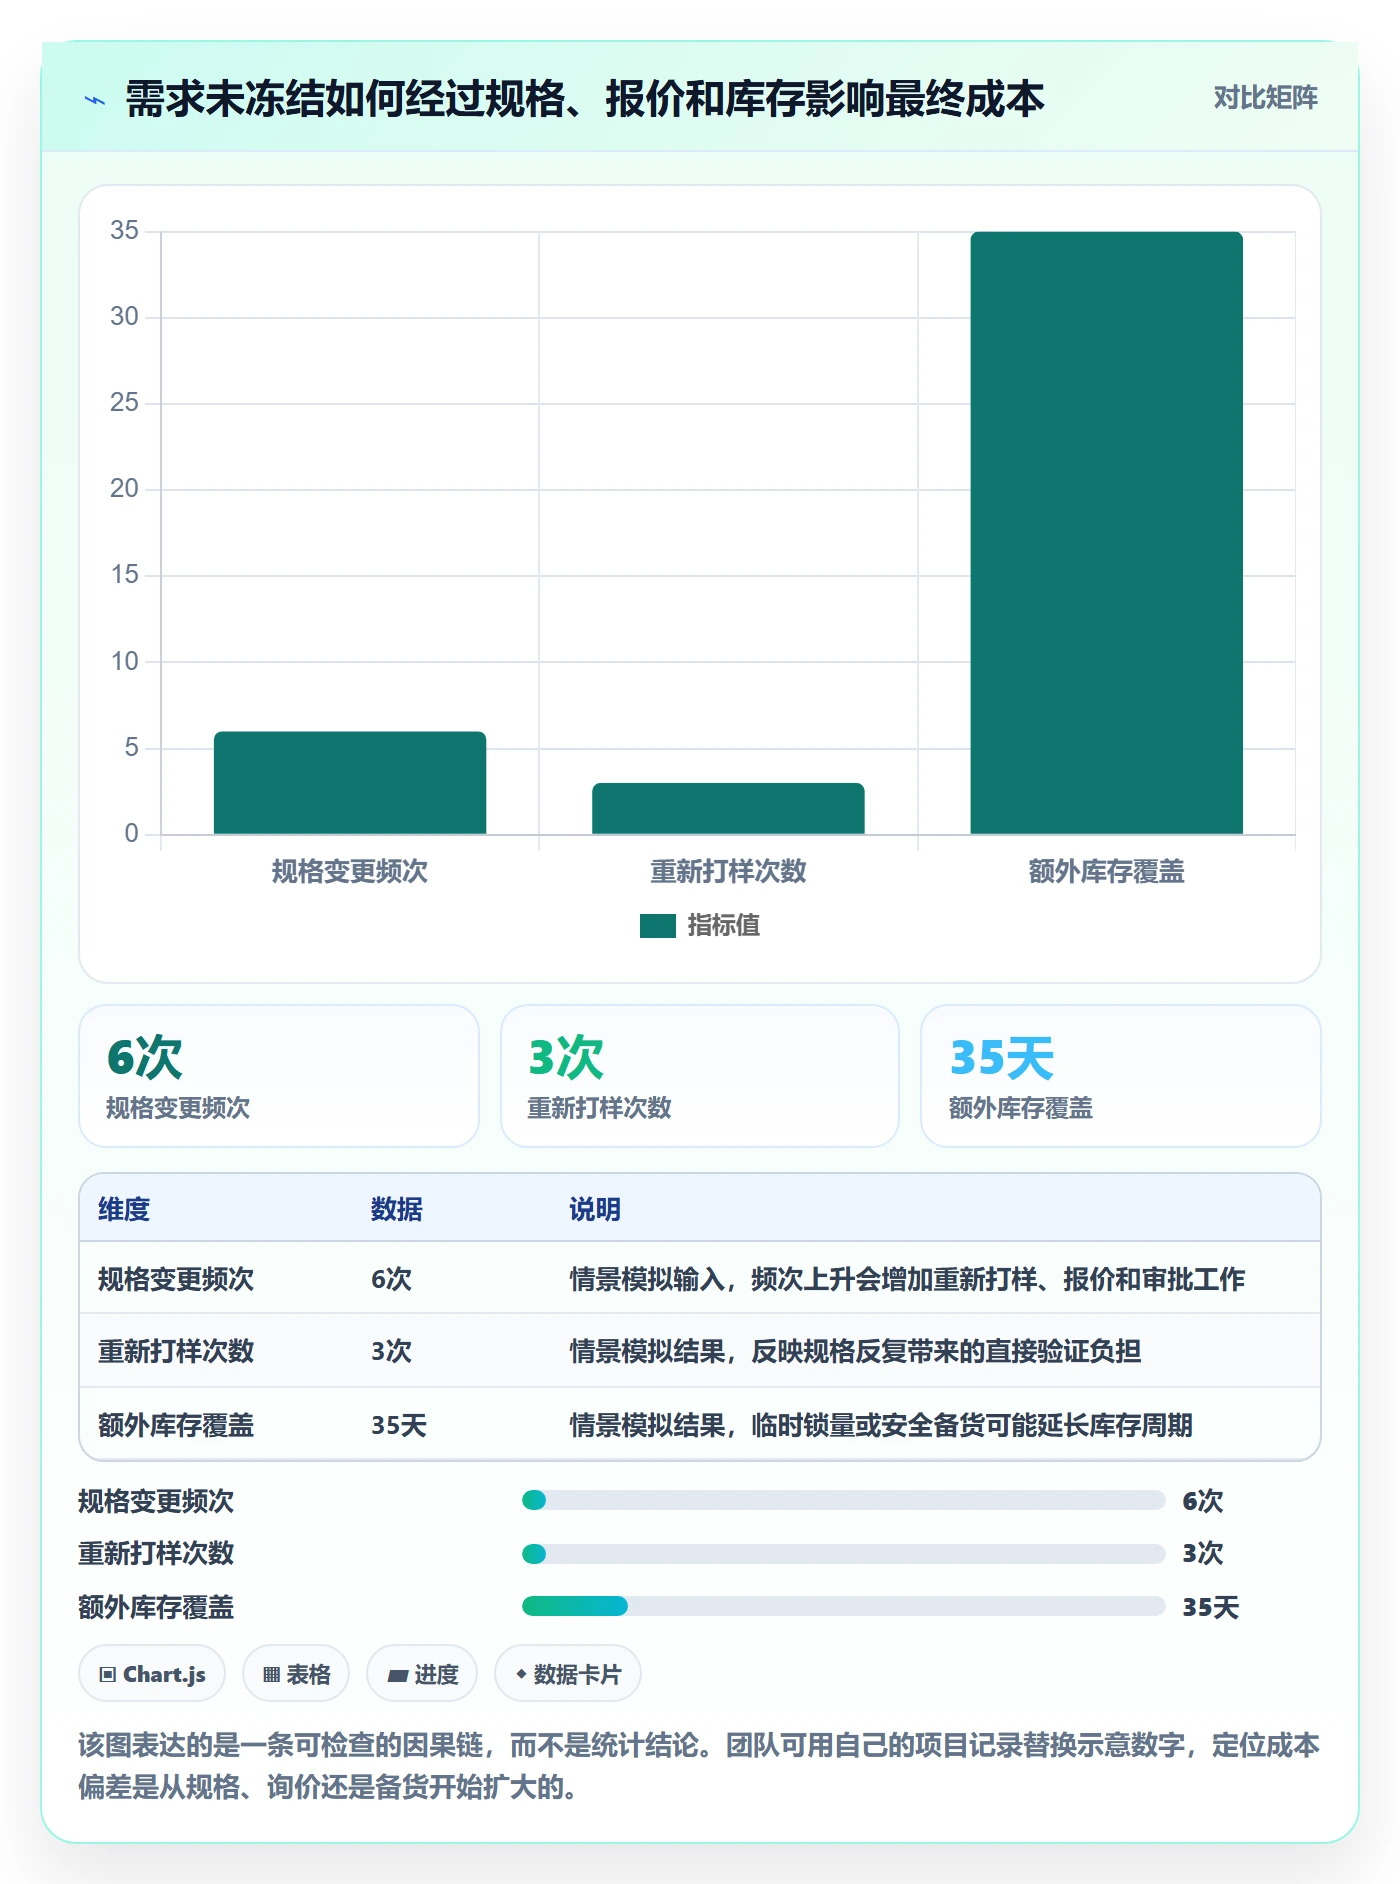Click the 额外库存覆盖 progress row label
Screen dimensions: 1400x1884
(x=156, y=1607)
